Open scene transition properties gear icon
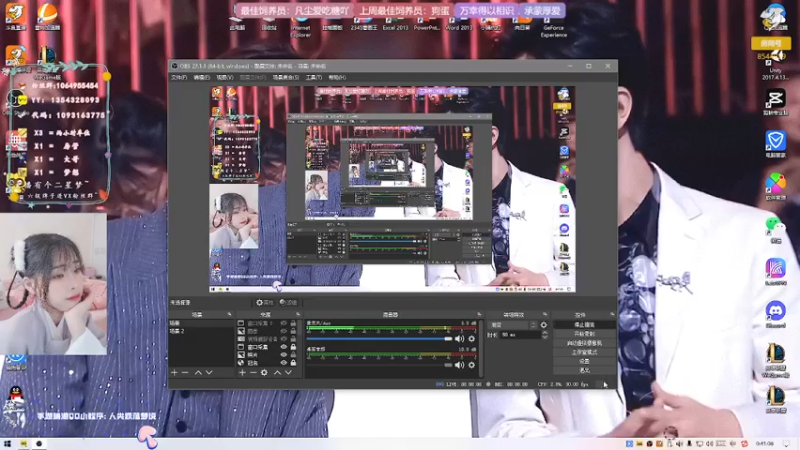The image size is (800, 450). click(544, 325)
